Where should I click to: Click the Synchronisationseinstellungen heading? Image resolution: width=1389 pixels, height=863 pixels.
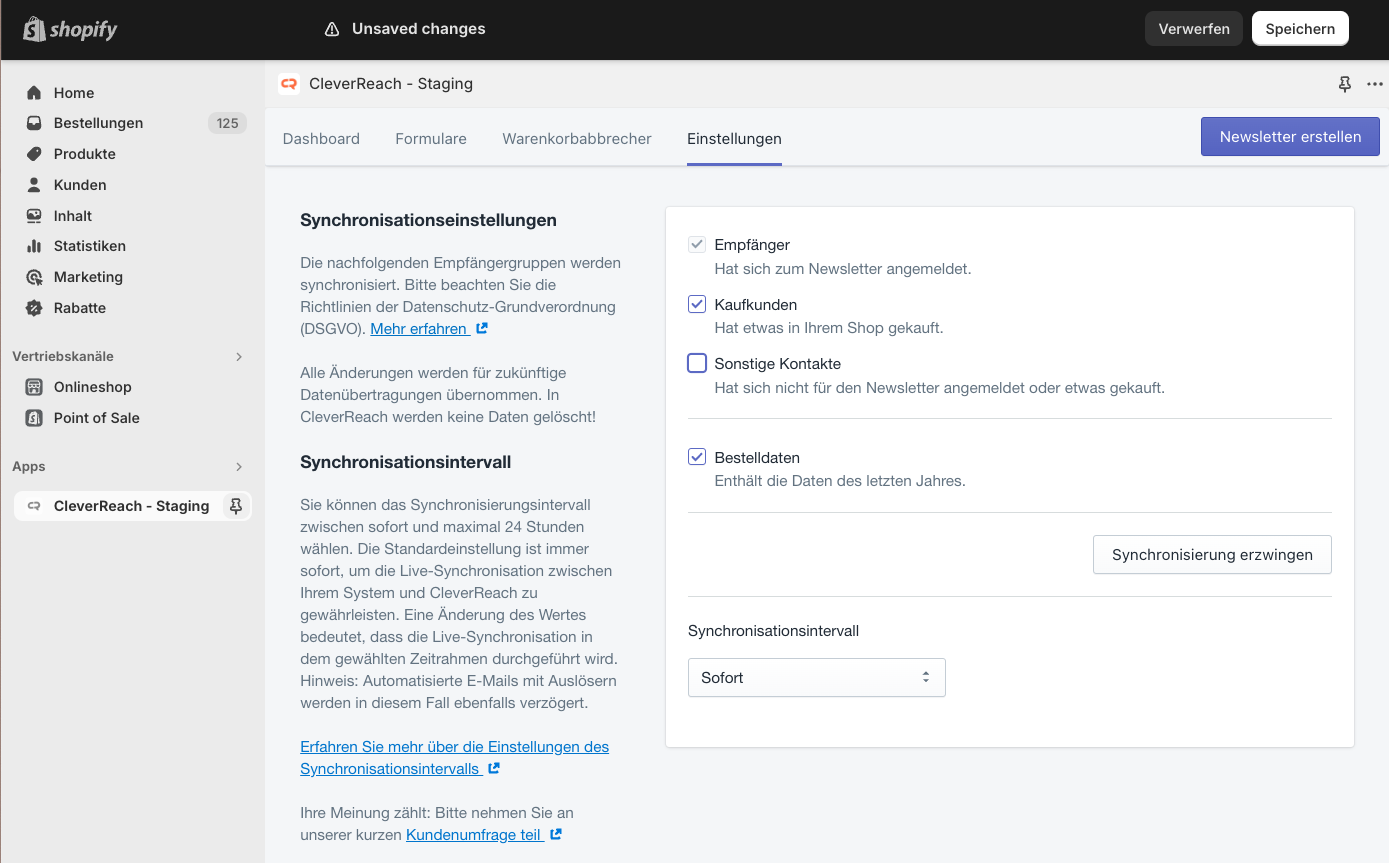pos(428,220)
